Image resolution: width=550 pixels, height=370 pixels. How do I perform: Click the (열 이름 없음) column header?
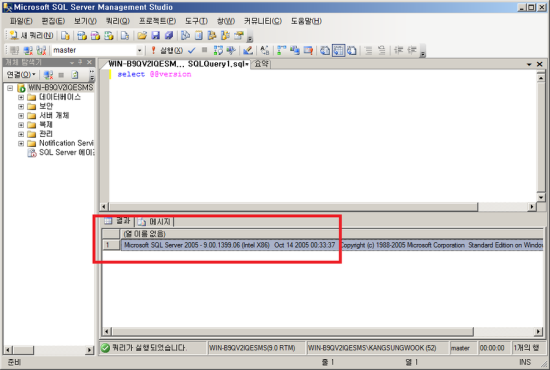pos(331,234)
